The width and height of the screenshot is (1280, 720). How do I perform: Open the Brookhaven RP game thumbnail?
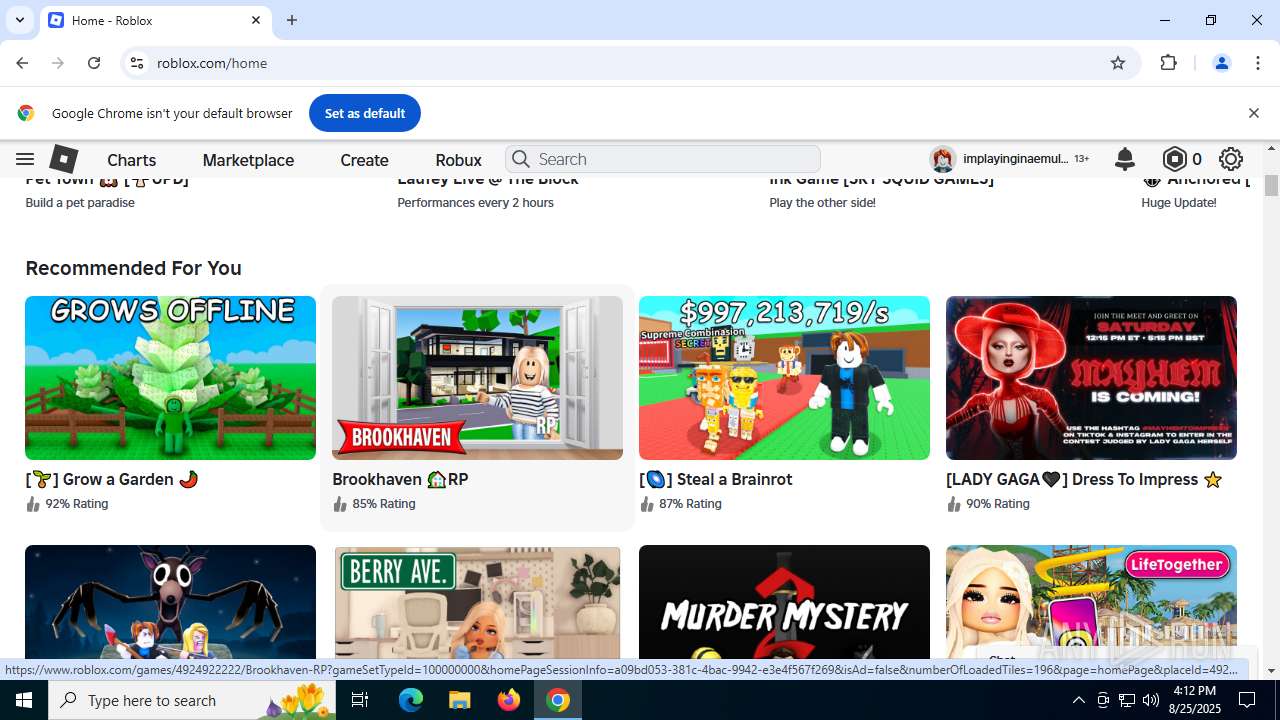tap(477, 378)
